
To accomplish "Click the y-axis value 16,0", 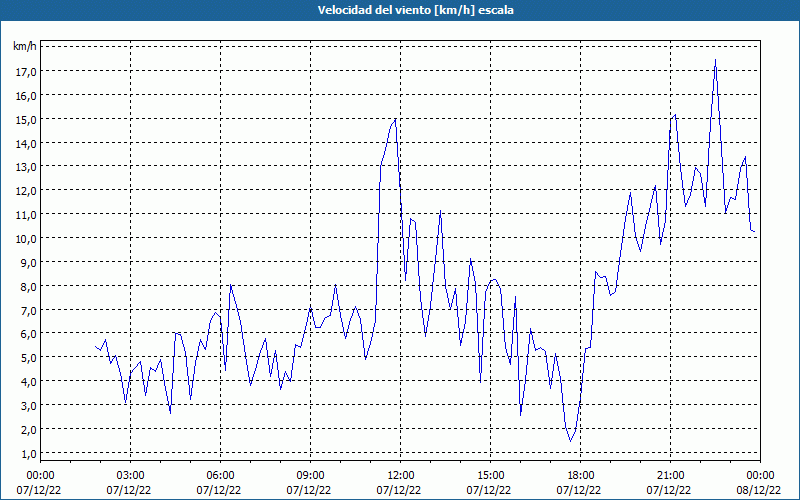I will tap(27, 96).
